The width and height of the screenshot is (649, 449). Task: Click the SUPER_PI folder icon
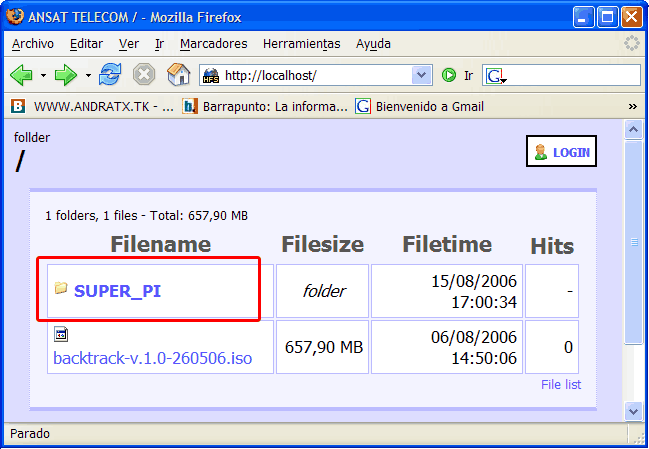tap(61, 289)
